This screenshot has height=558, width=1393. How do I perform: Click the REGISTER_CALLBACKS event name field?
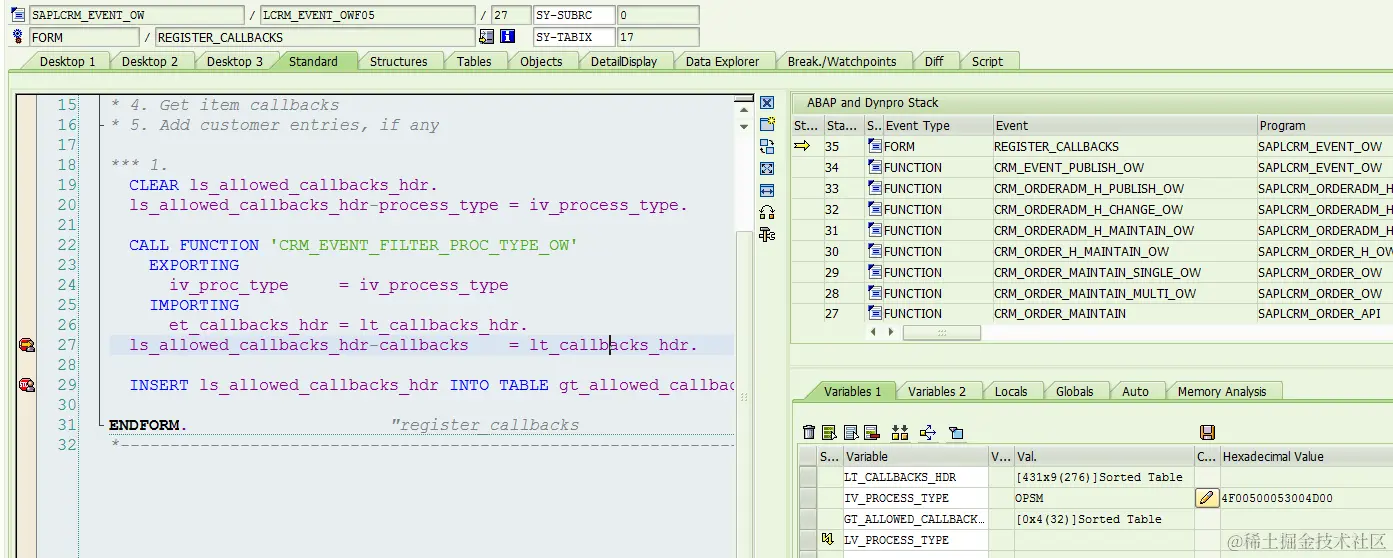click(x=315, y=37)
